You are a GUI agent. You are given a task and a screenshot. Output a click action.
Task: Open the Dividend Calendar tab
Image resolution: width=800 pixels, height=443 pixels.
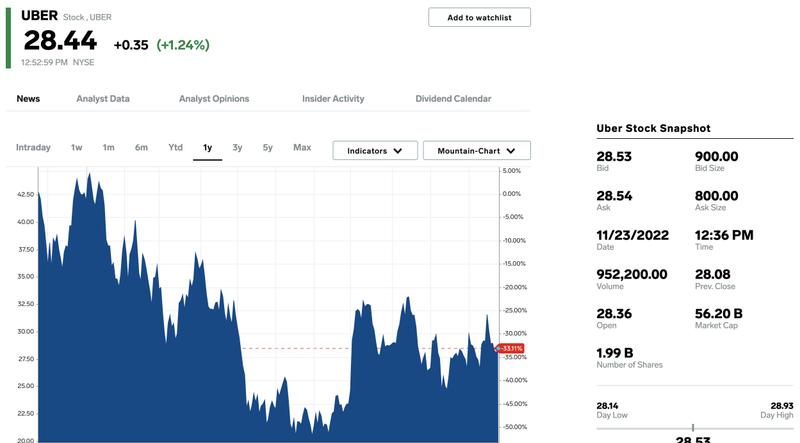click(453, 99)
